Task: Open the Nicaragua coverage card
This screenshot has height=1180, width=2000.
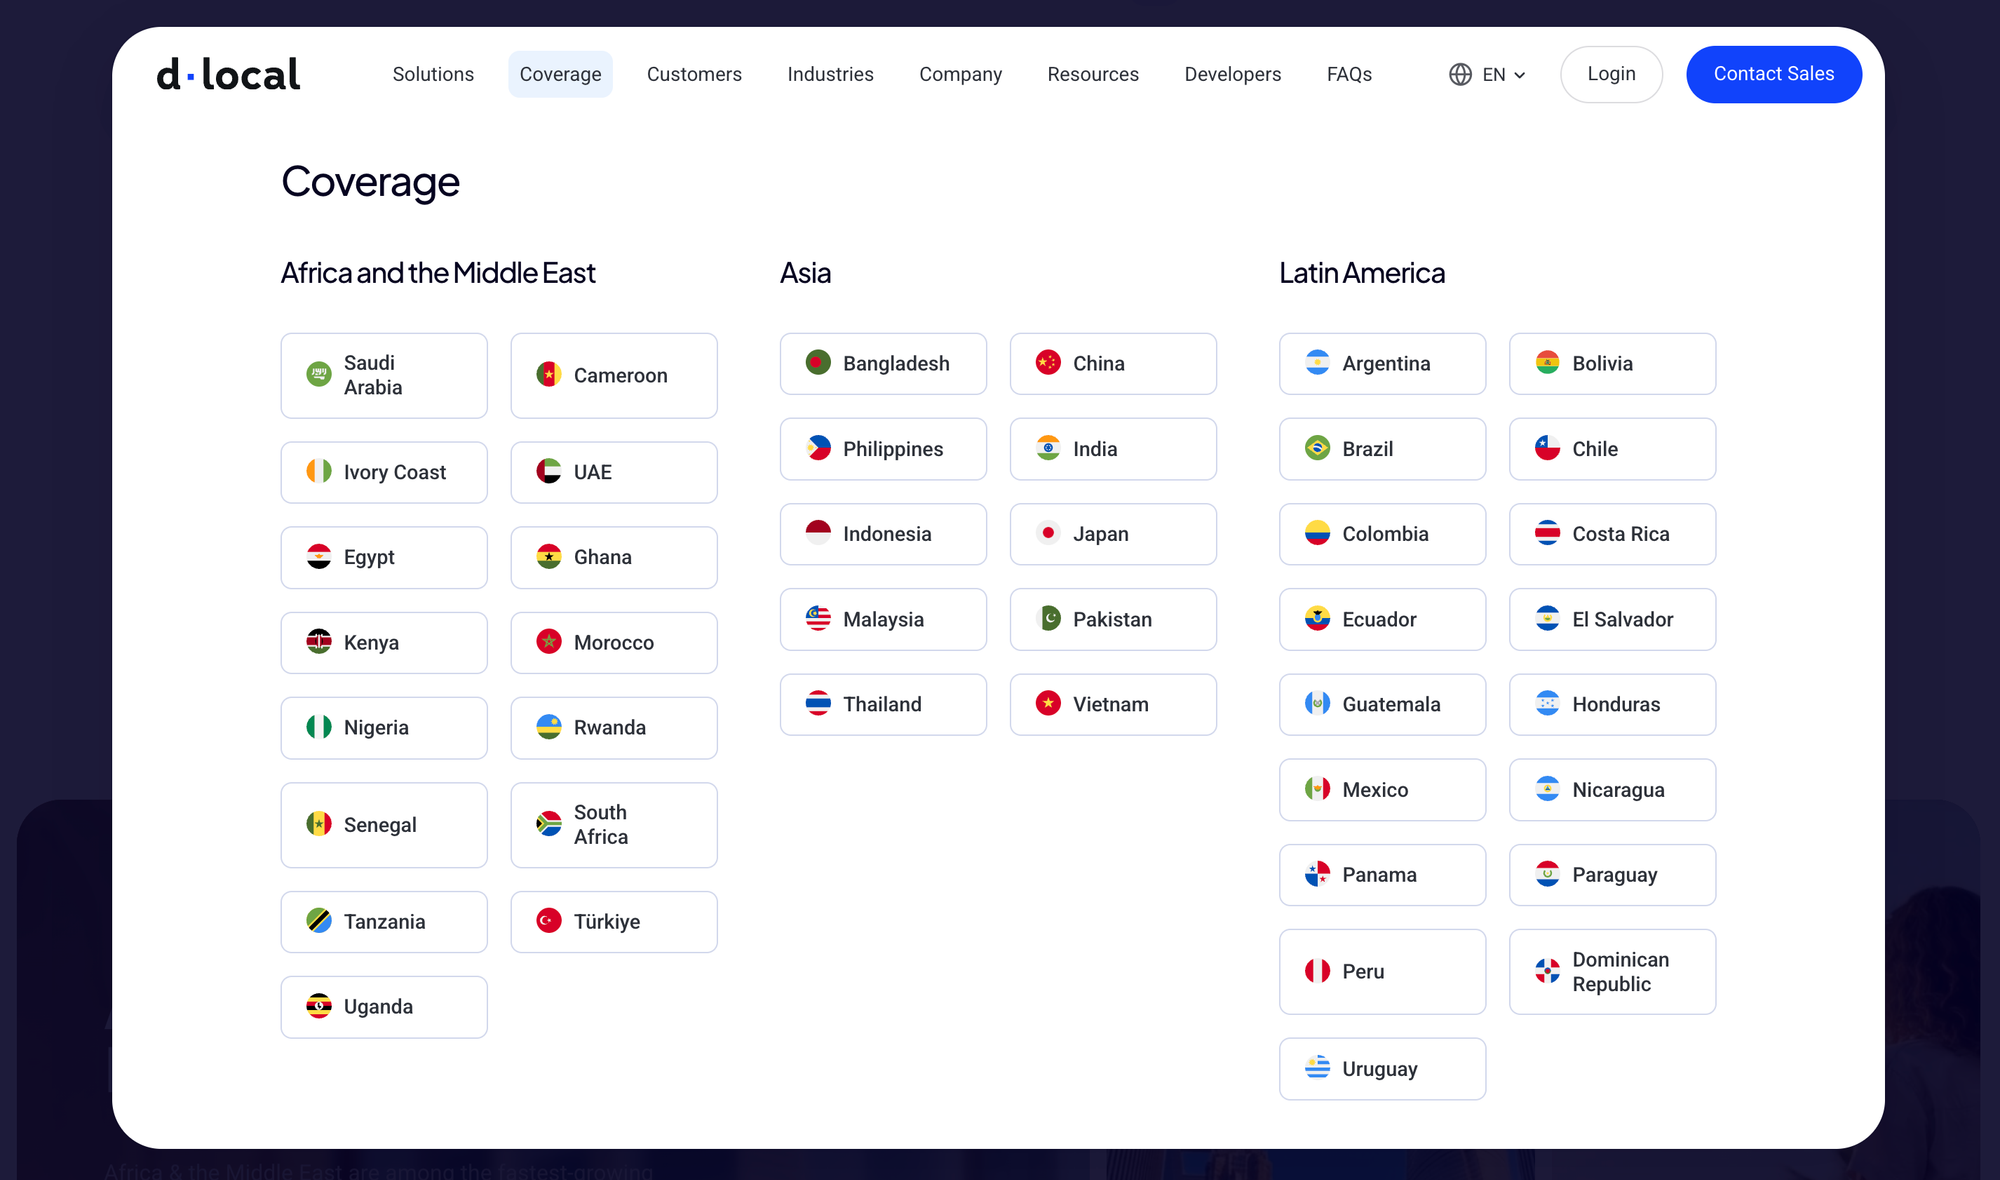Action: (1612, 790)
